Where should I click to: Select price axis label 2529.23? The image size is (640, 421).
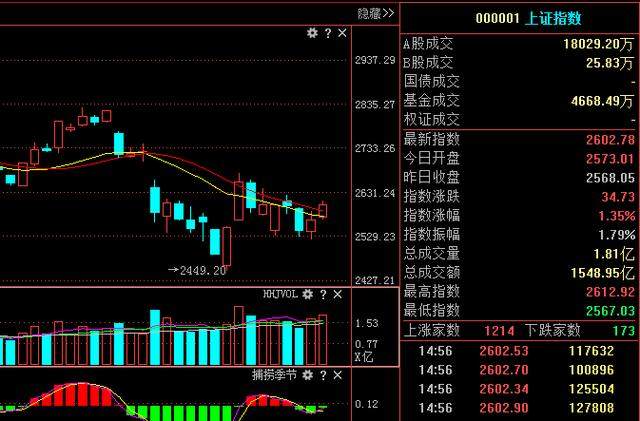(x=375, y=236)
